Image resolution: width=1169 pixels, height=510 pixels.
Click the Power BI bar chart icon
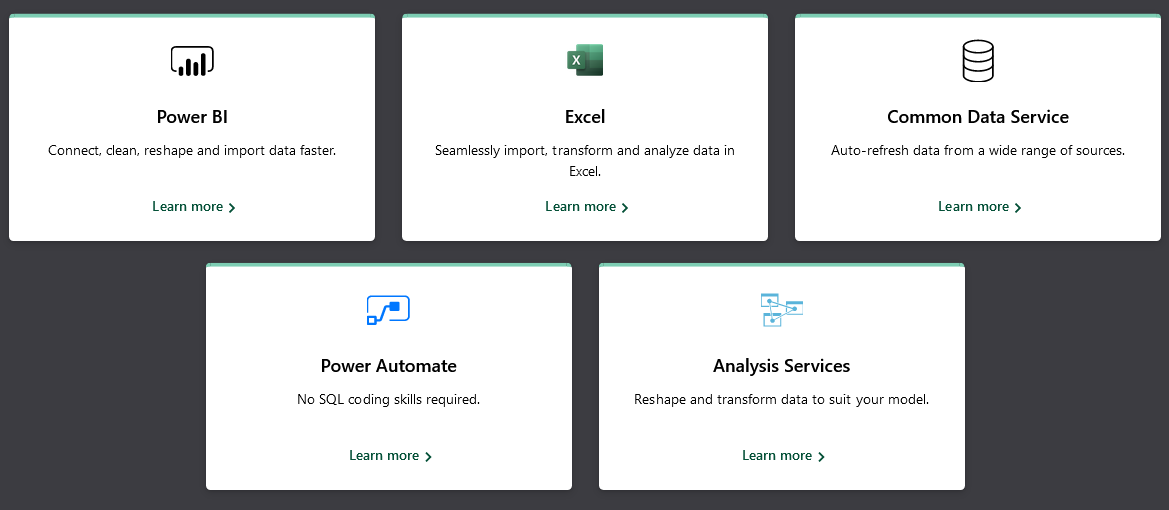[192, 60]
